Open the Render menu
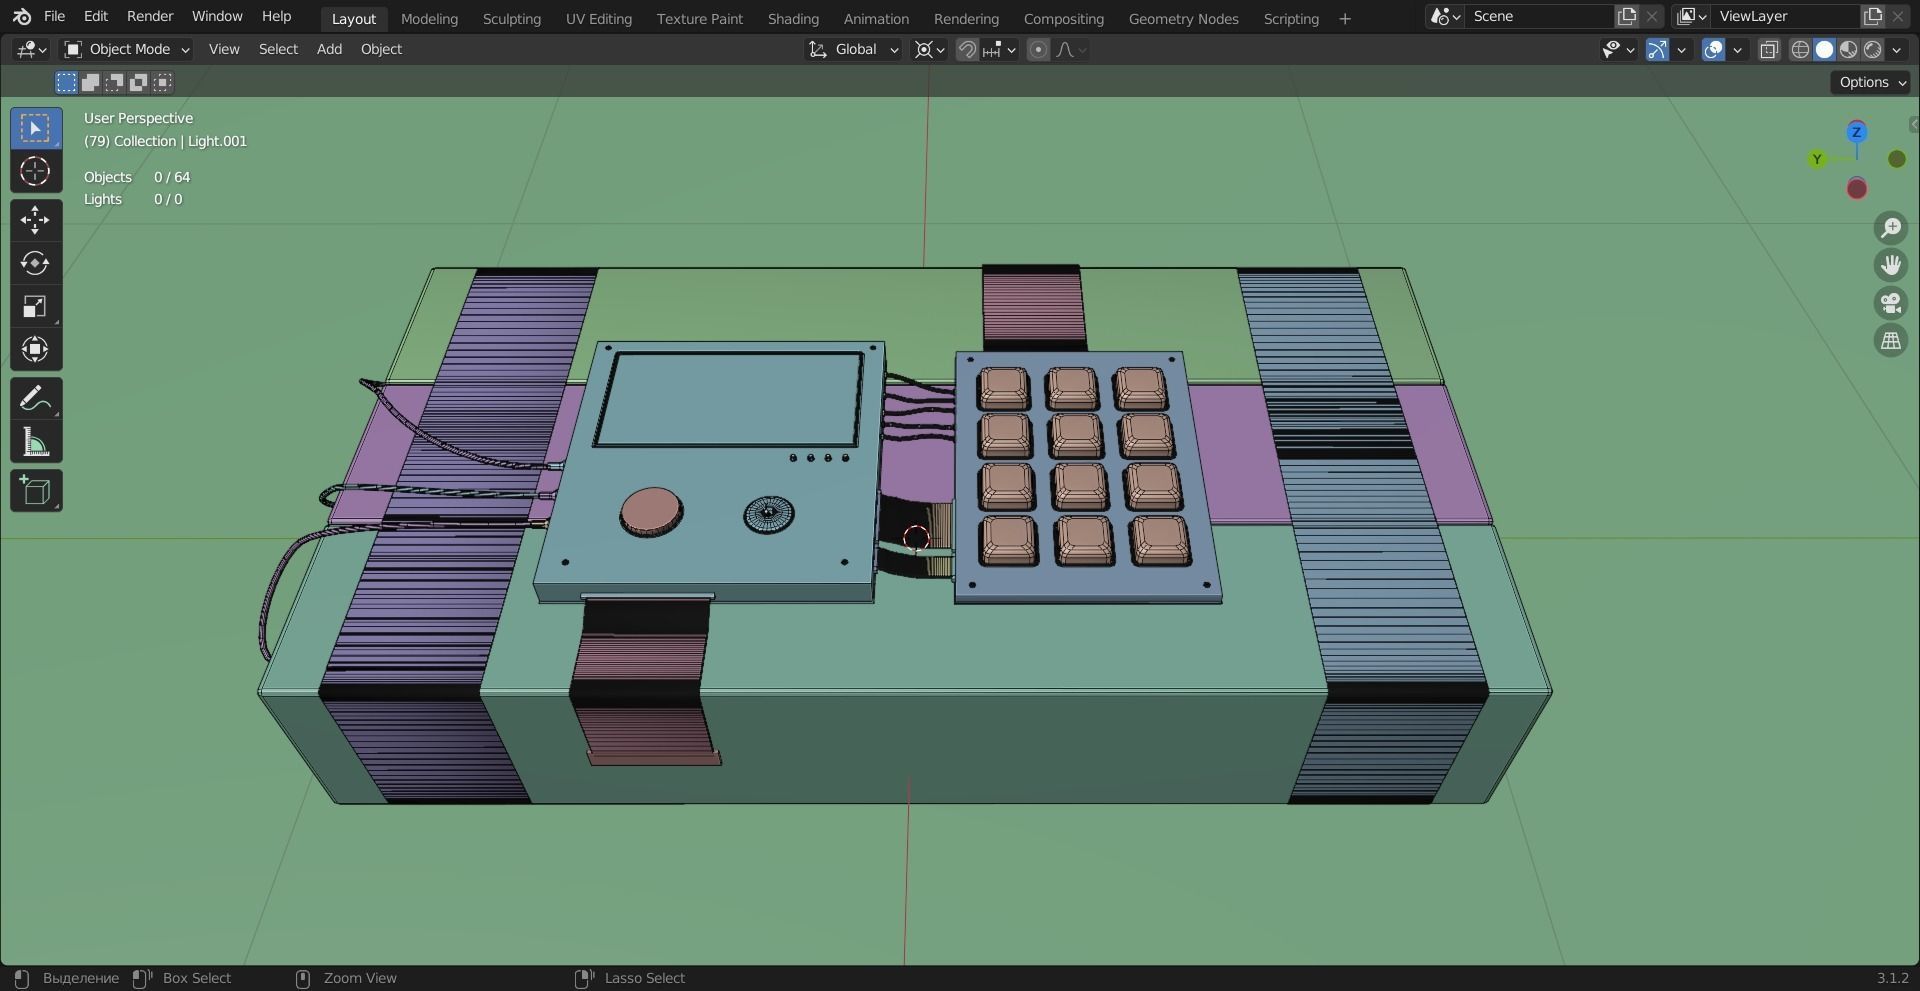Viewport: 1920px width, 991px height. (150, 16)
